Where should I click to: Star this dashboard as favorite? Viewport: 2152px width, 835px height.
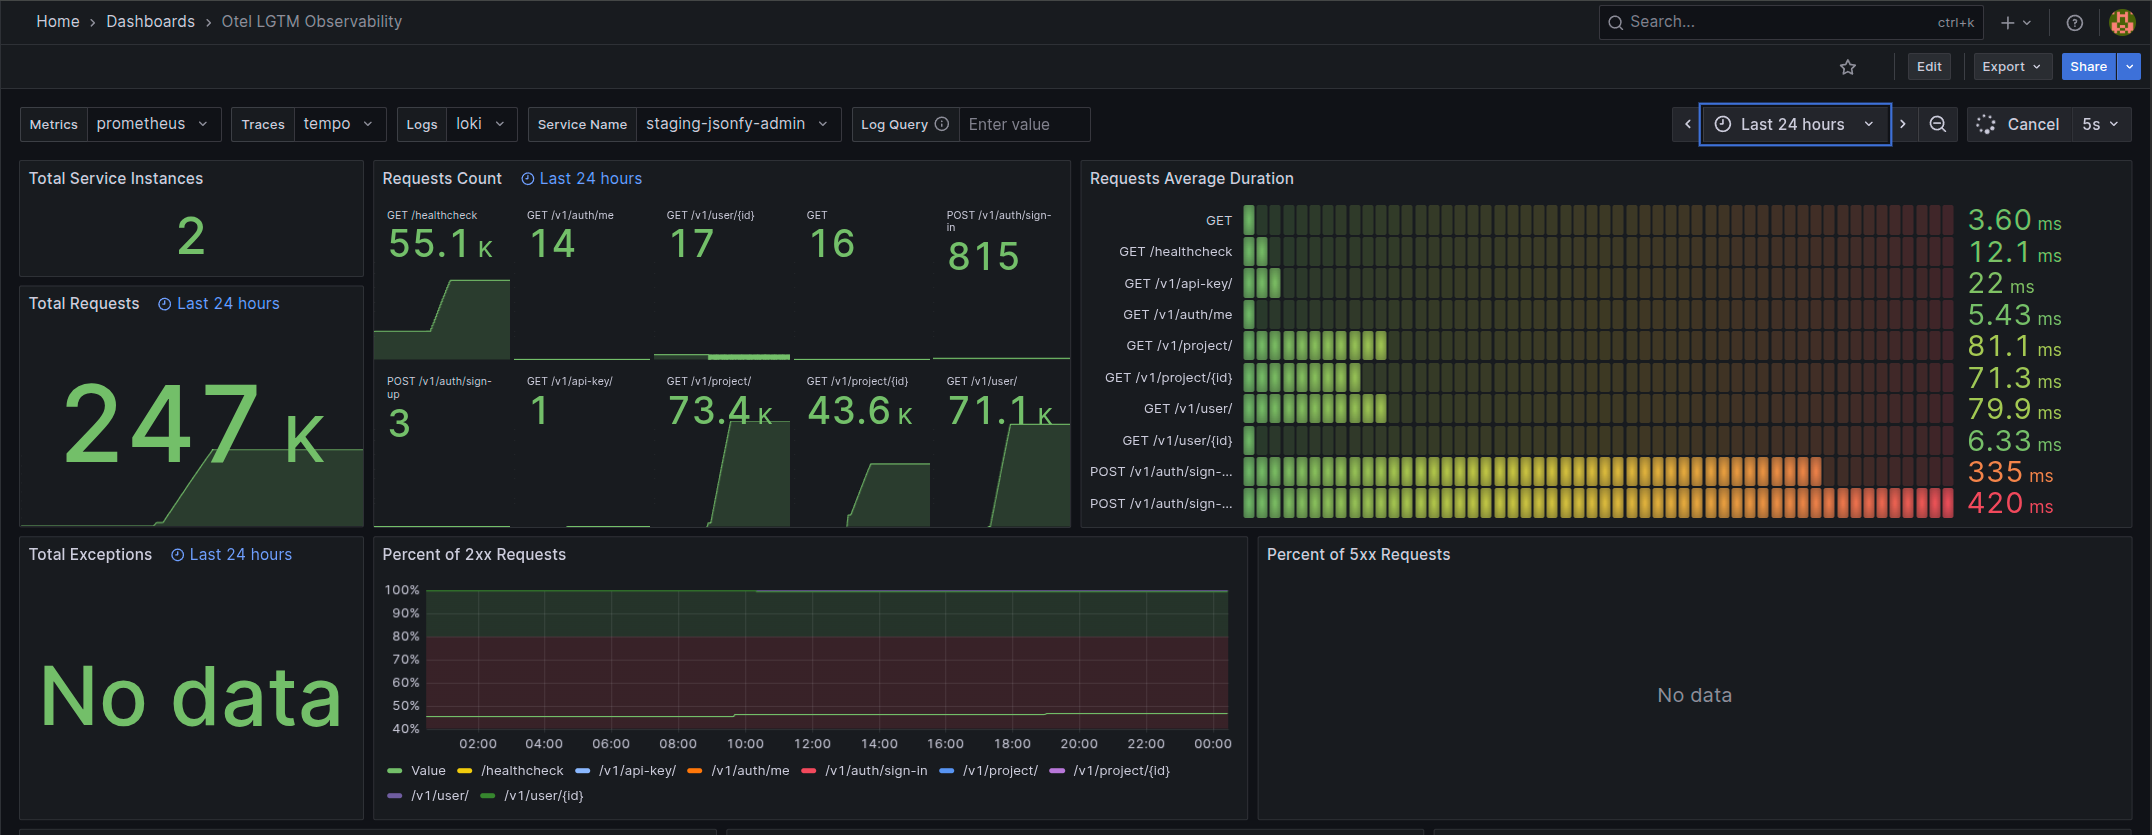click(x=1847, y=67)
